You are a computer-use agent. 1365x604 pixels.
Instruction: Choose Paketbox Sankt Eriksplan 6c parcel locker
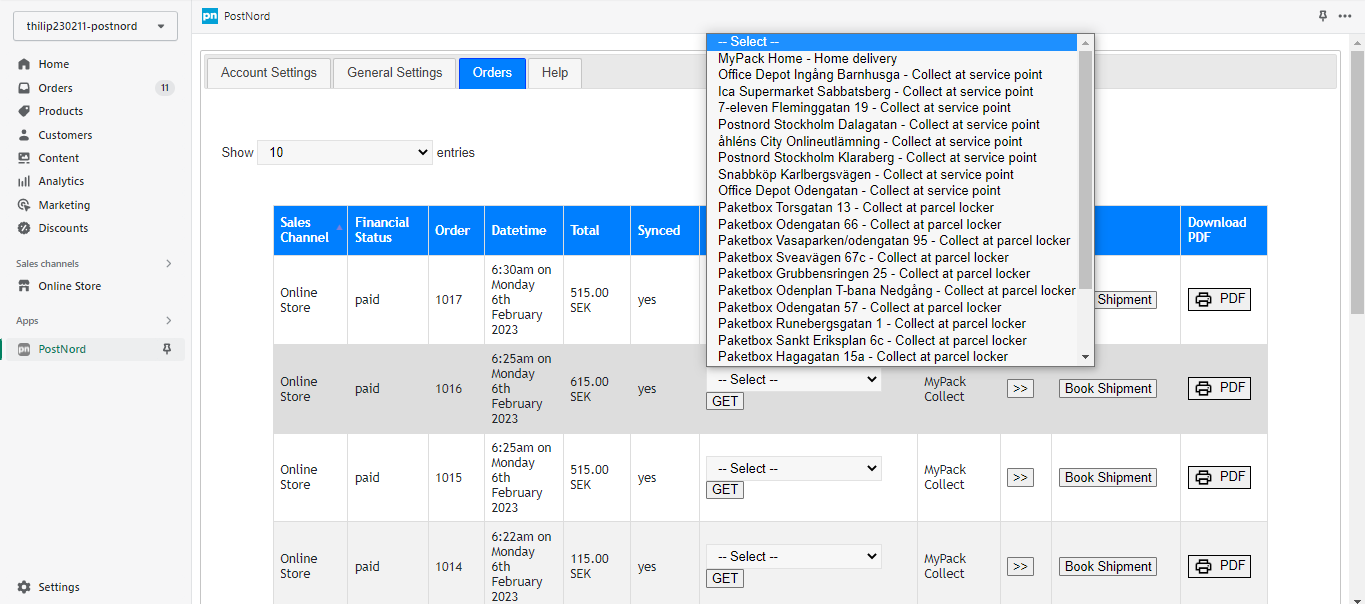tap(892, 341)
